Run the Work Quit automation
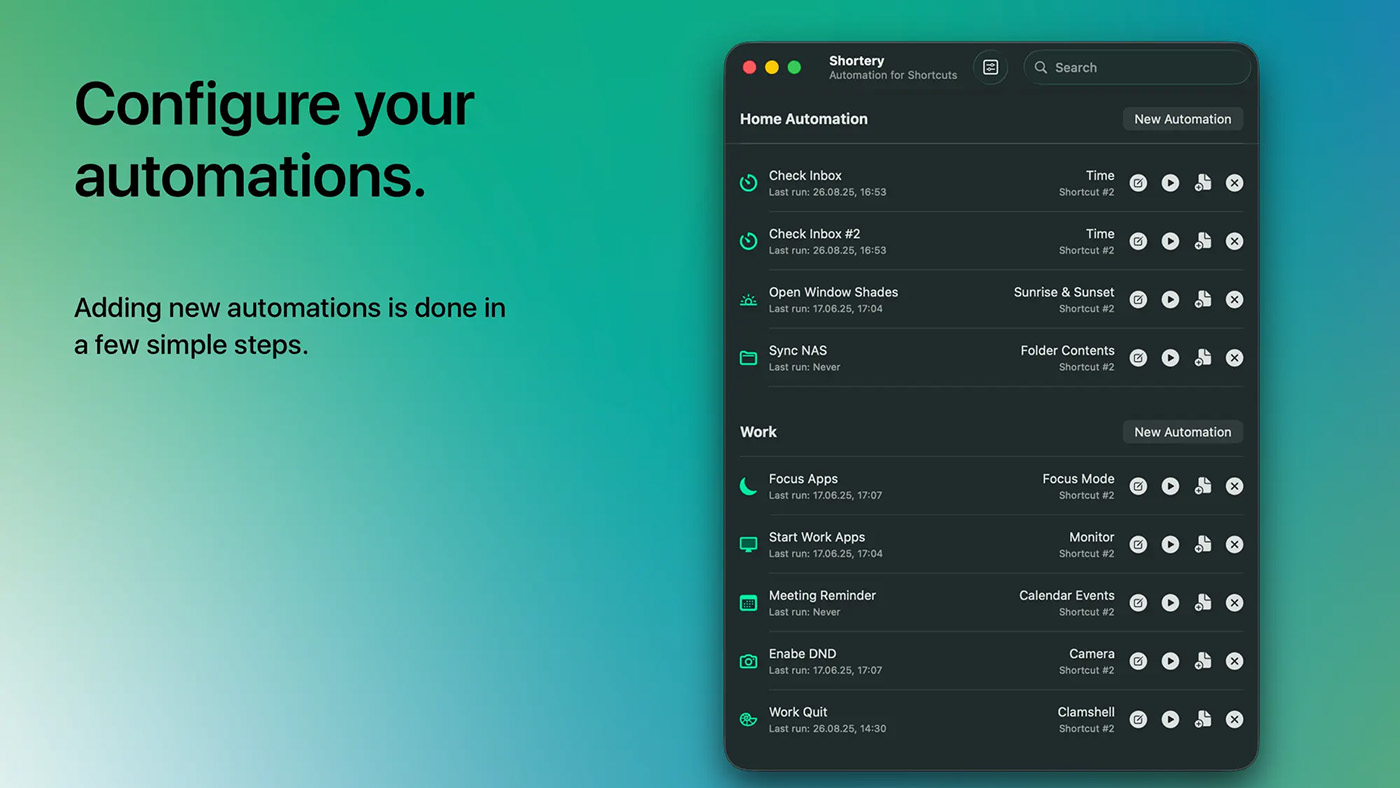 click(x=1170, y=720)
